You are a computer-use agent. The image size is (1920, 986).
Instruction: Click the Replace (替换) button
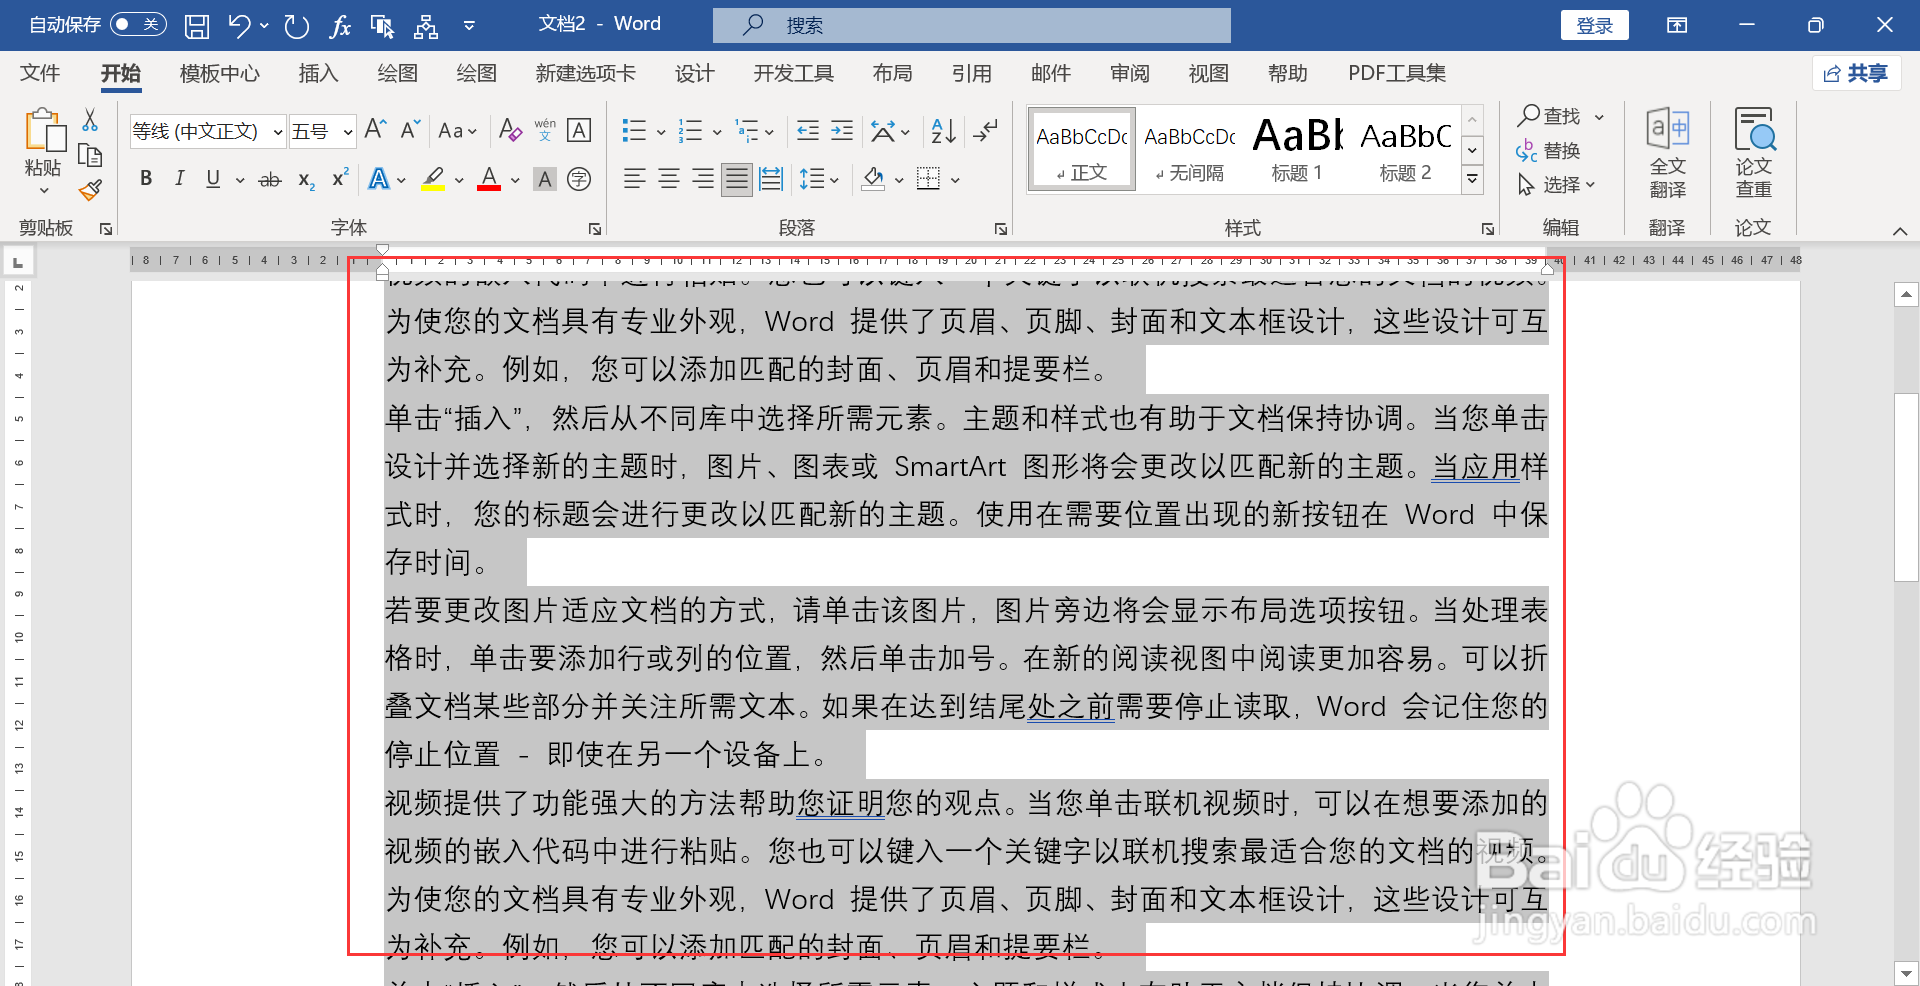(x=1549, y=150)
